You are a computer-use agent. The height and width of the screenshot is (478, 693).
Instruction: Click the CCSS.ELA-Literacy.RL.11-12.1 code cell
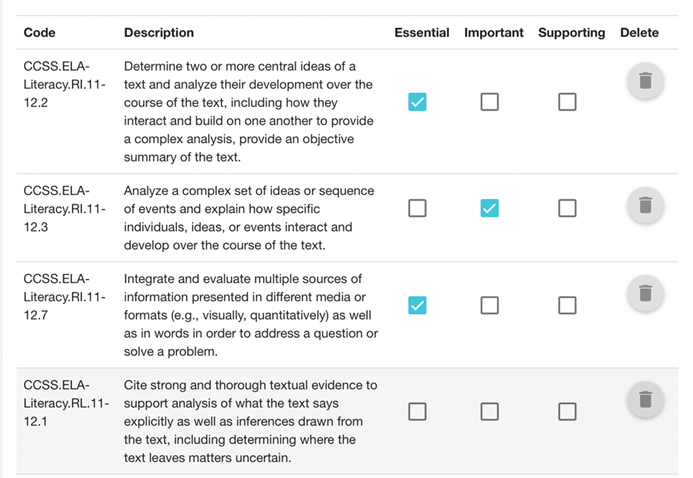pos(66,403)
